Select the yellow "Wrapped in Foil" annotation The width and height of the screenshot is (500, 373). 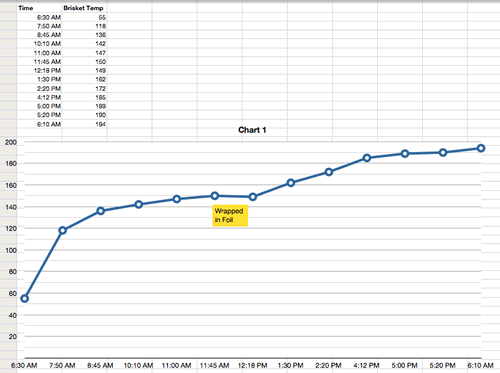(230, 215)
